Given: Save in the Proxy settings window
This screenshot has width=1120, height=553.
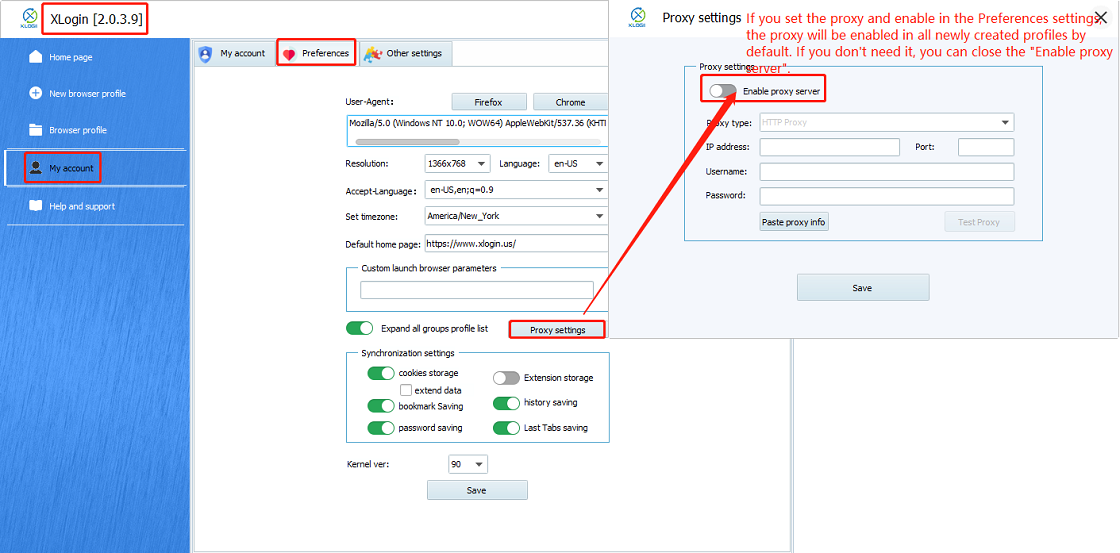Looking at the screenshot, I should tap(863, 287).
